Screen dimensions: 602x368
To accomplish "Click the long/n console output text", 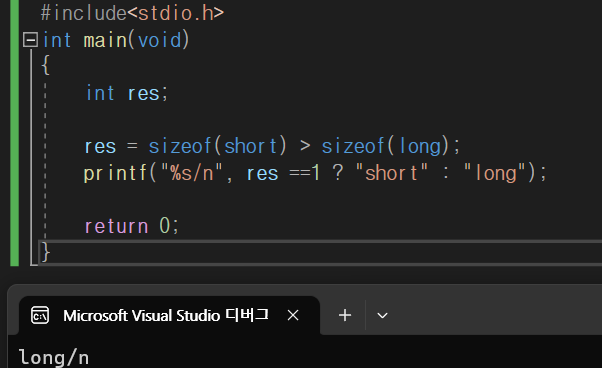I will coord(54,358).
